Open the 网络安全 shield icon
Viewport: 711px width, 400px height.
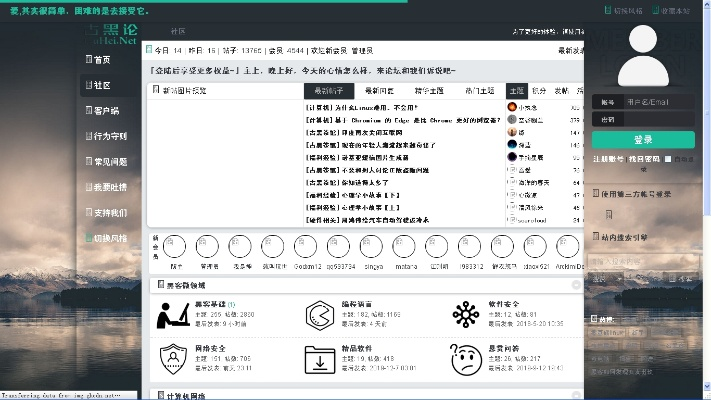[174, 357]
